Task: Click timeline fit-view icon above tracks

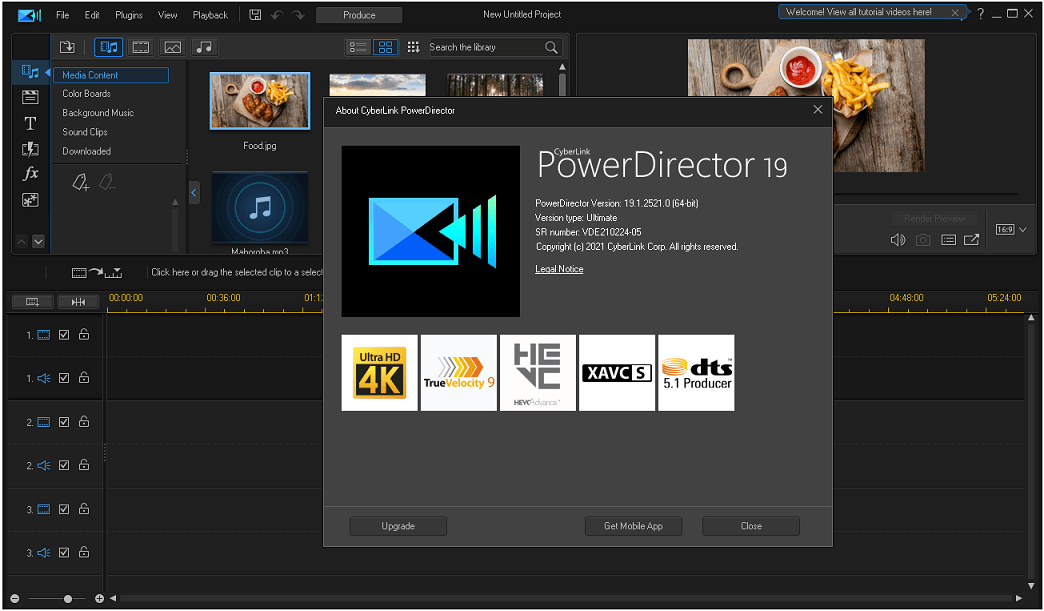Action: pos(32,302)
